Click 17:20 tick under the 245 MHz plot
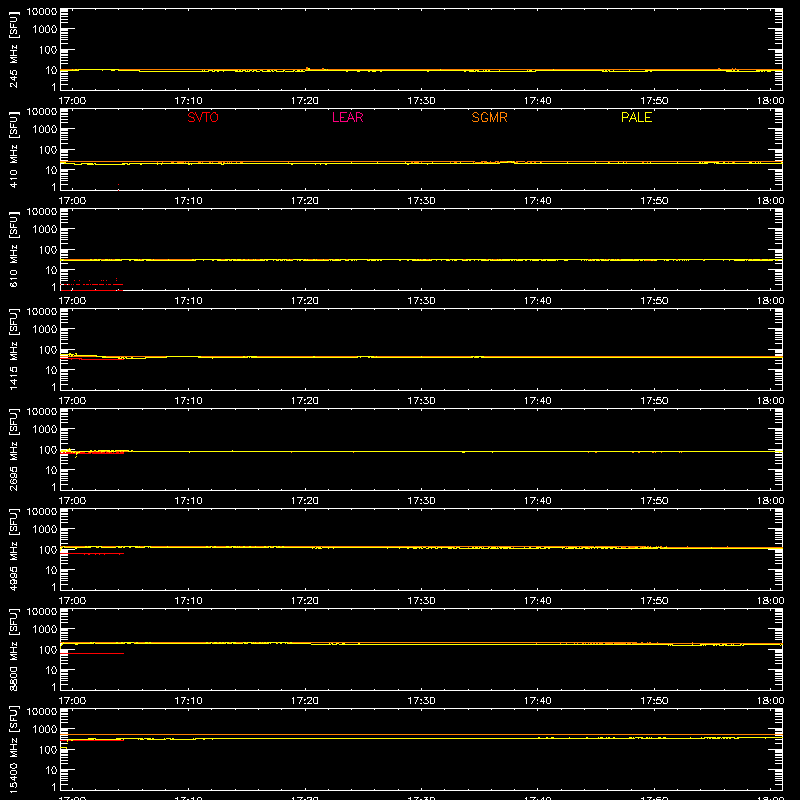Screen dimensions: 800x800 [x=305, y=101]
